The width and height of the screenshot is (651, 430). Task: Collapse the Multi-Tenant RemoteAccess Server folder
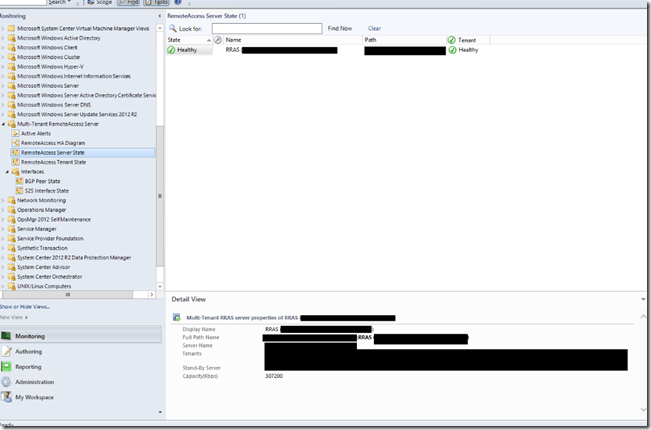click(3, 124)
